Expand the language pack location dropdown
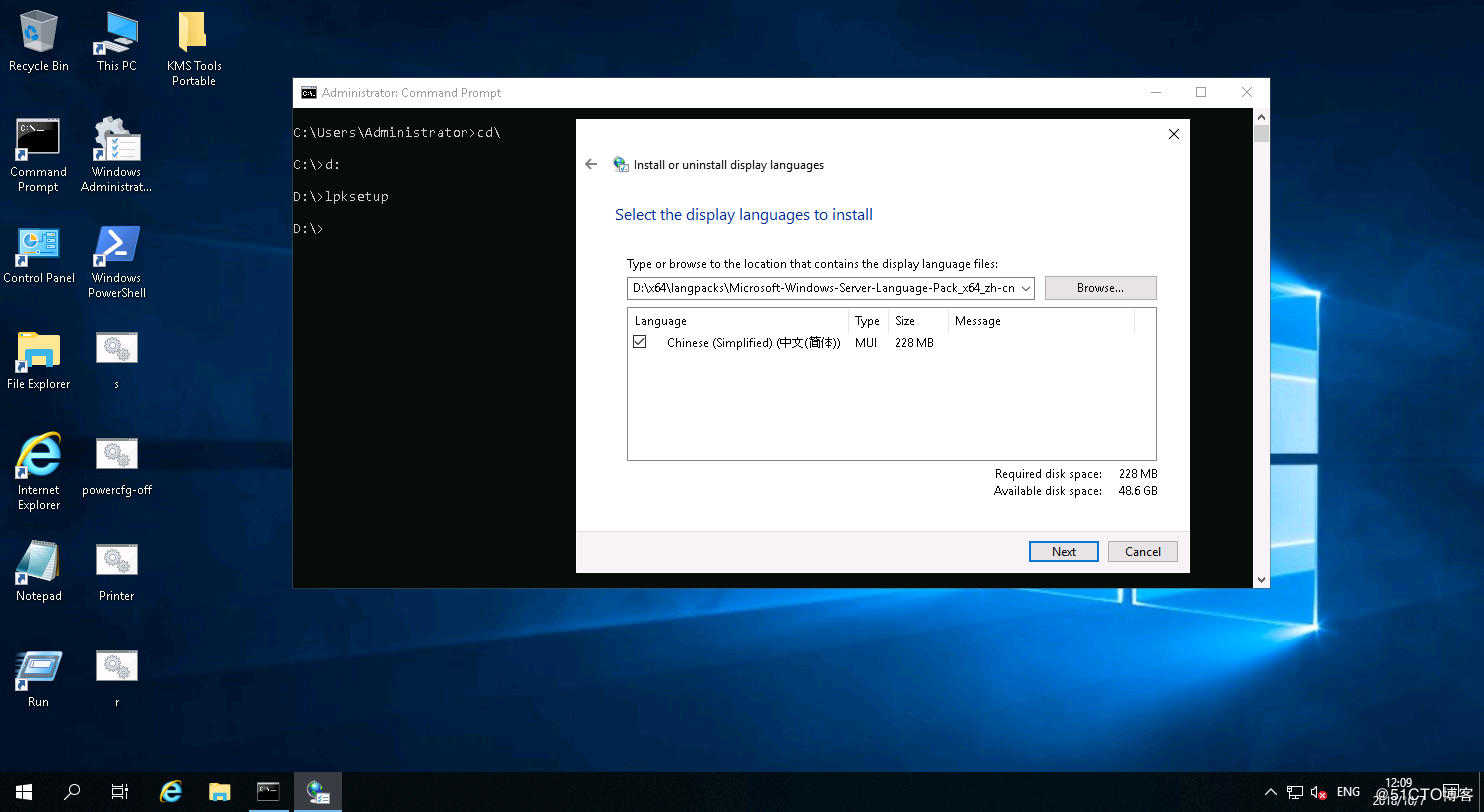 pyautogui.click(x=1026, y=288)
